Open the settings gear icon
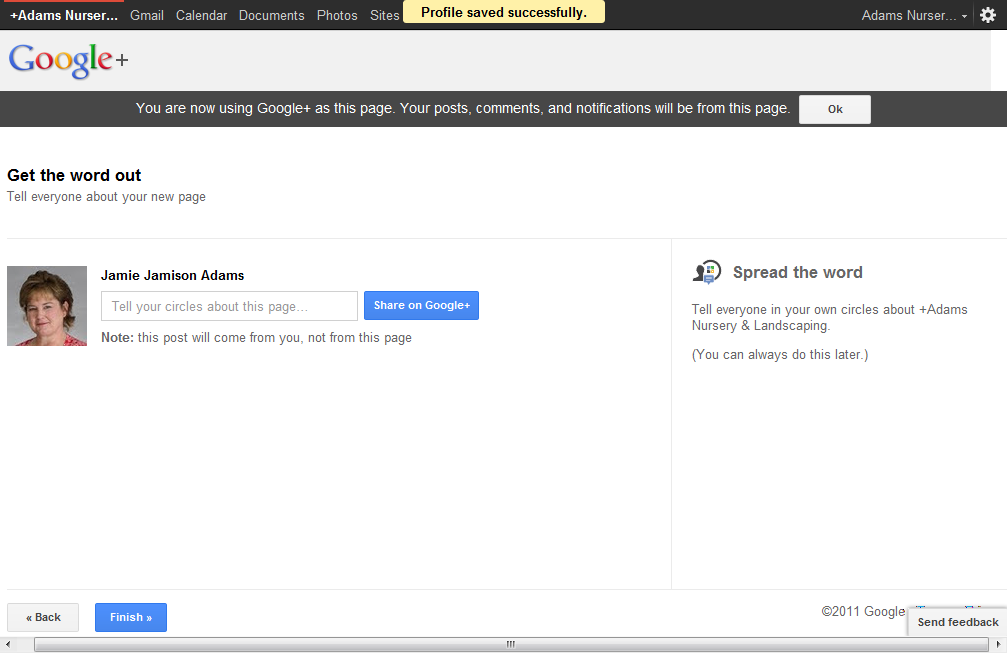1007x653 pixels. 988,15
